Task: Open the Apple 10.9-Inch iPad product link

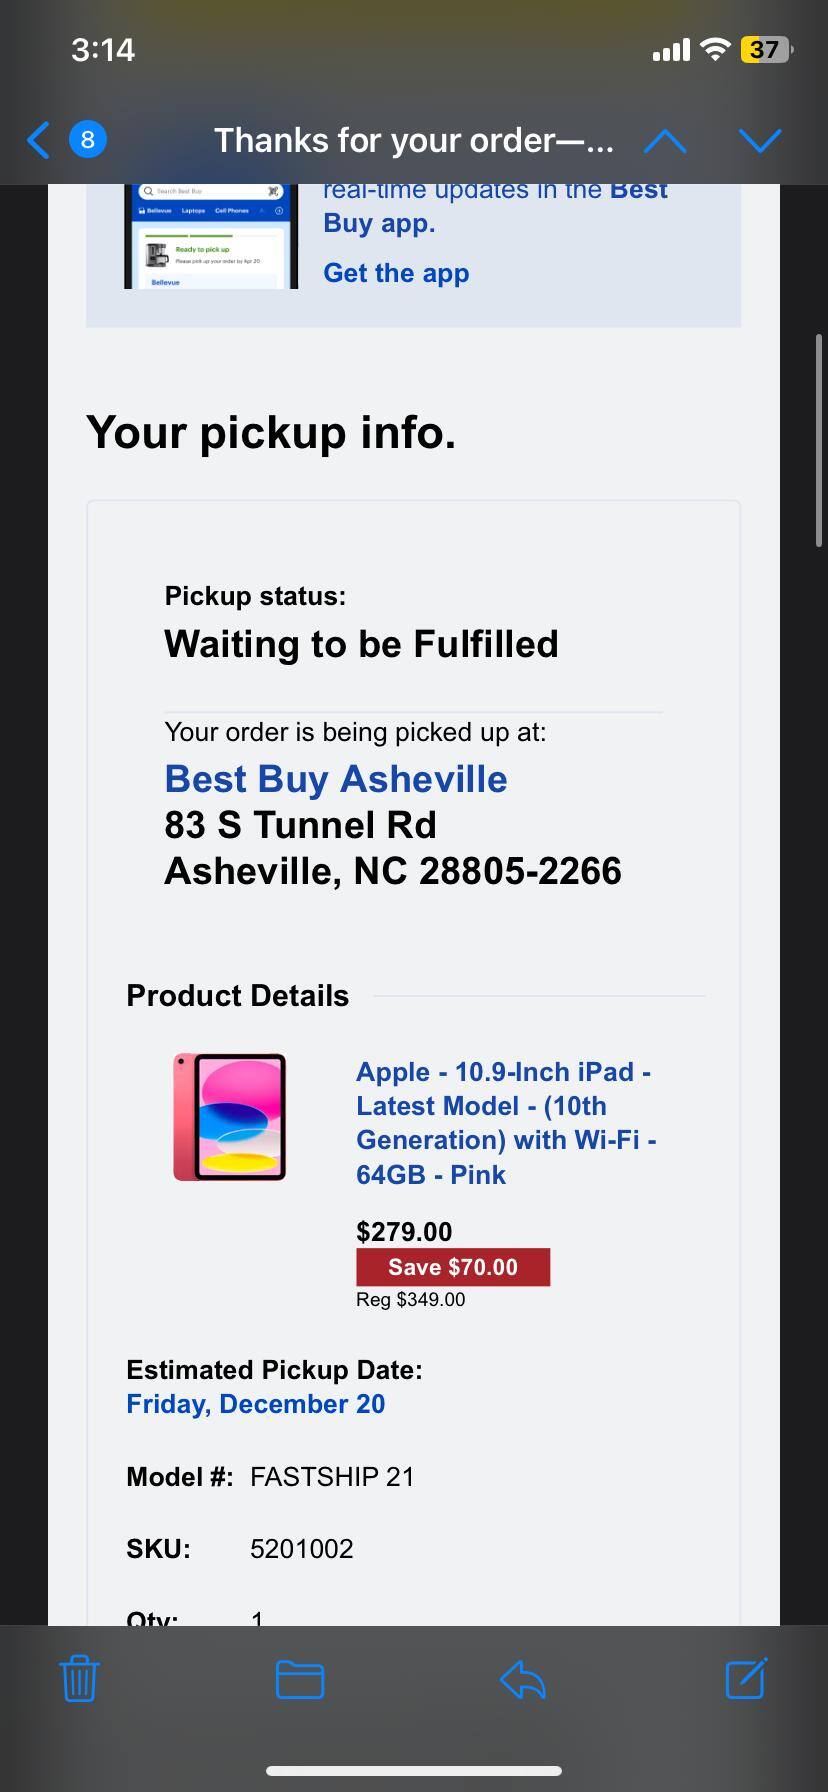Action: 505,1122
